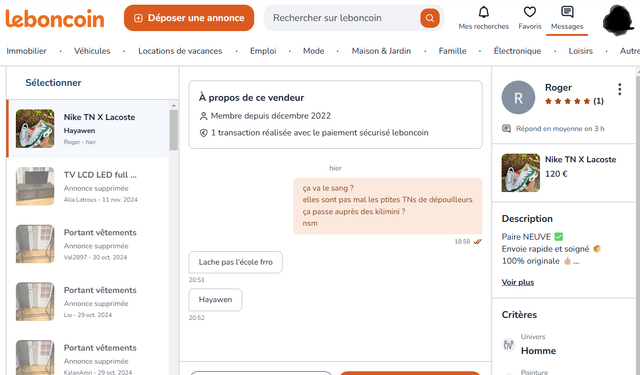The height and width of the screenshot is (375, 640).
Task: Click the Homme value under Univers
Action: pos(538,351)
